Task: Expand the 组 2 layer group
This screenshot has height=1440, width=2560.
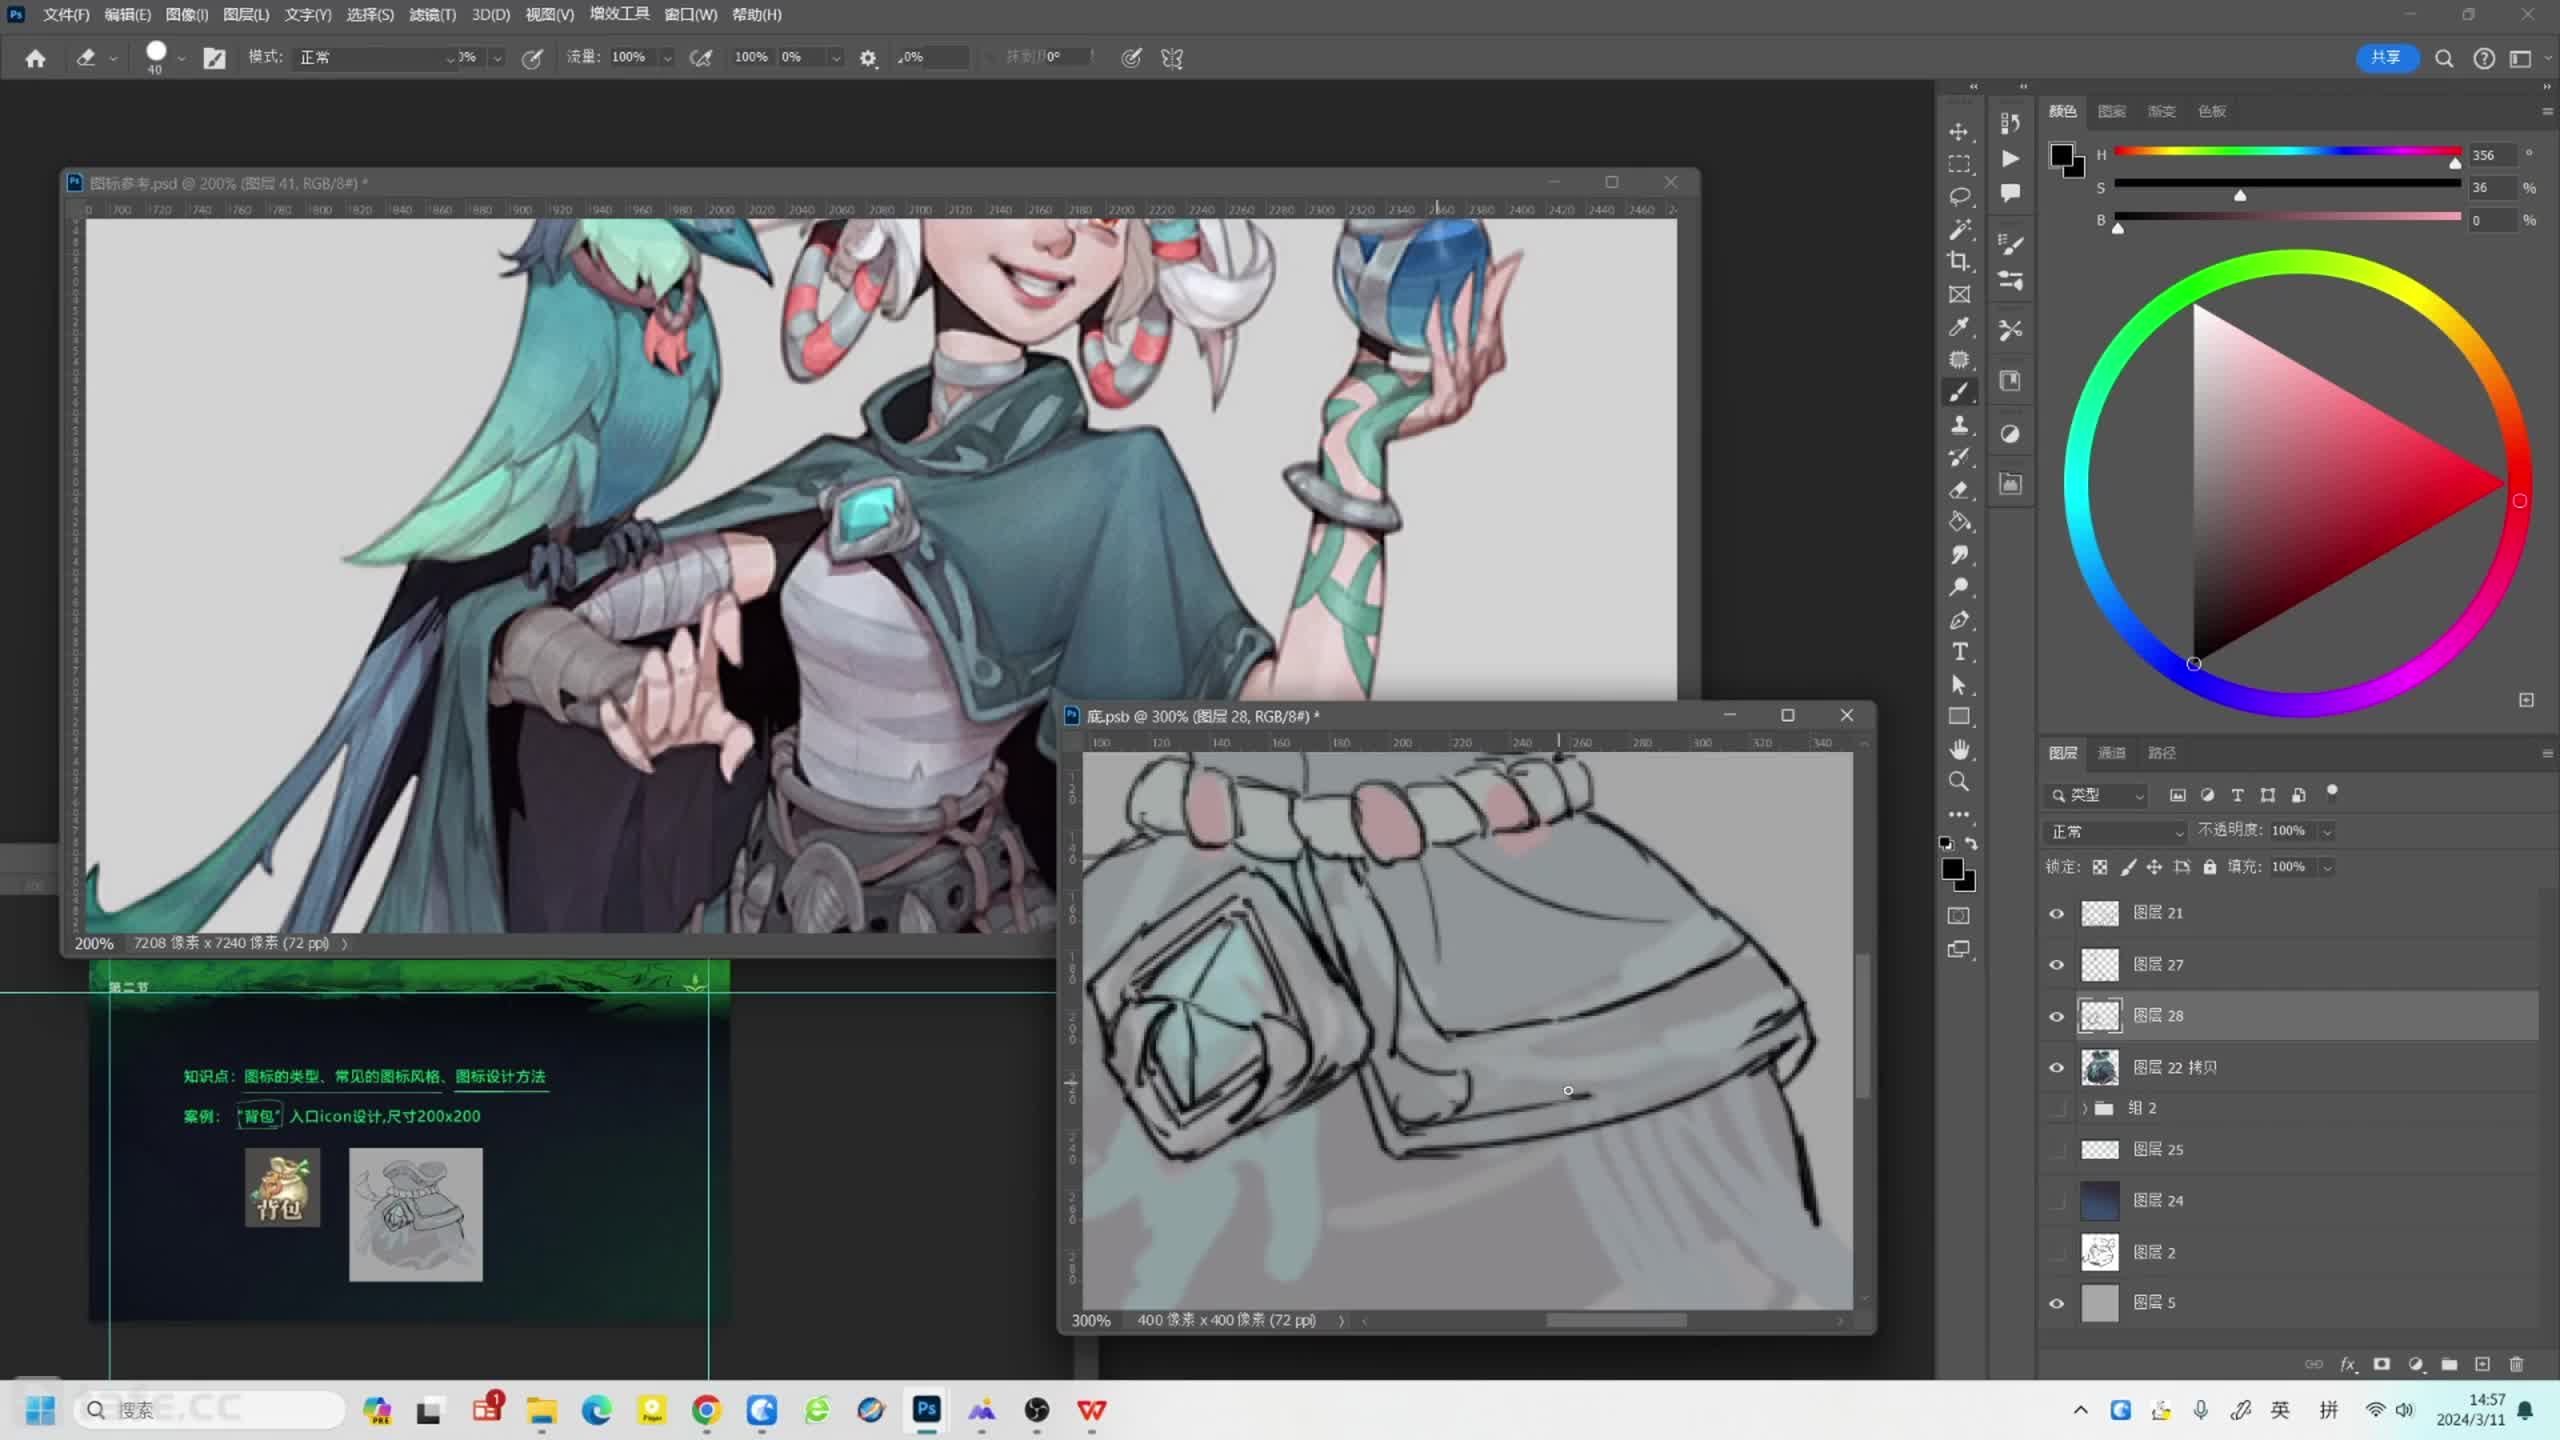Action: tap(2085, 1108)
